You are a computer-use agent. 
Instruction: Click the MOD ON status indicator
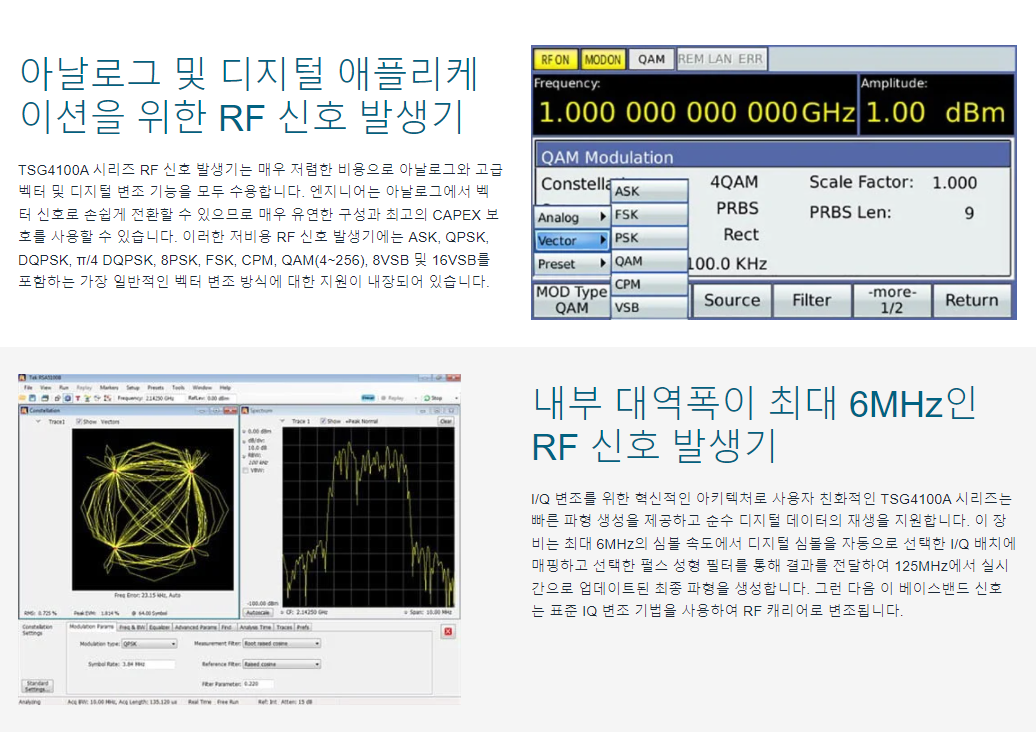click(x=603, y=59)
